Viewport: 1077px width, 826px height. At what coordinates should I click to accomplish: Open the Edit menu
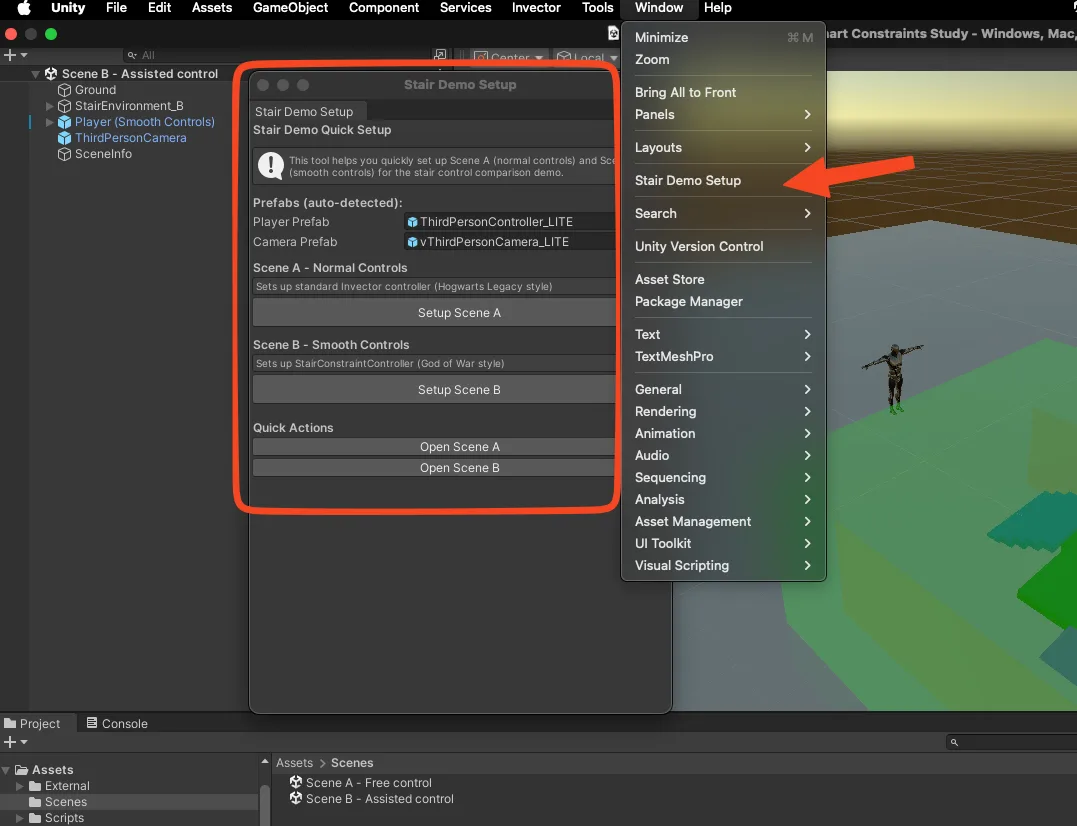pyautogui.click(x=159, y=8)
